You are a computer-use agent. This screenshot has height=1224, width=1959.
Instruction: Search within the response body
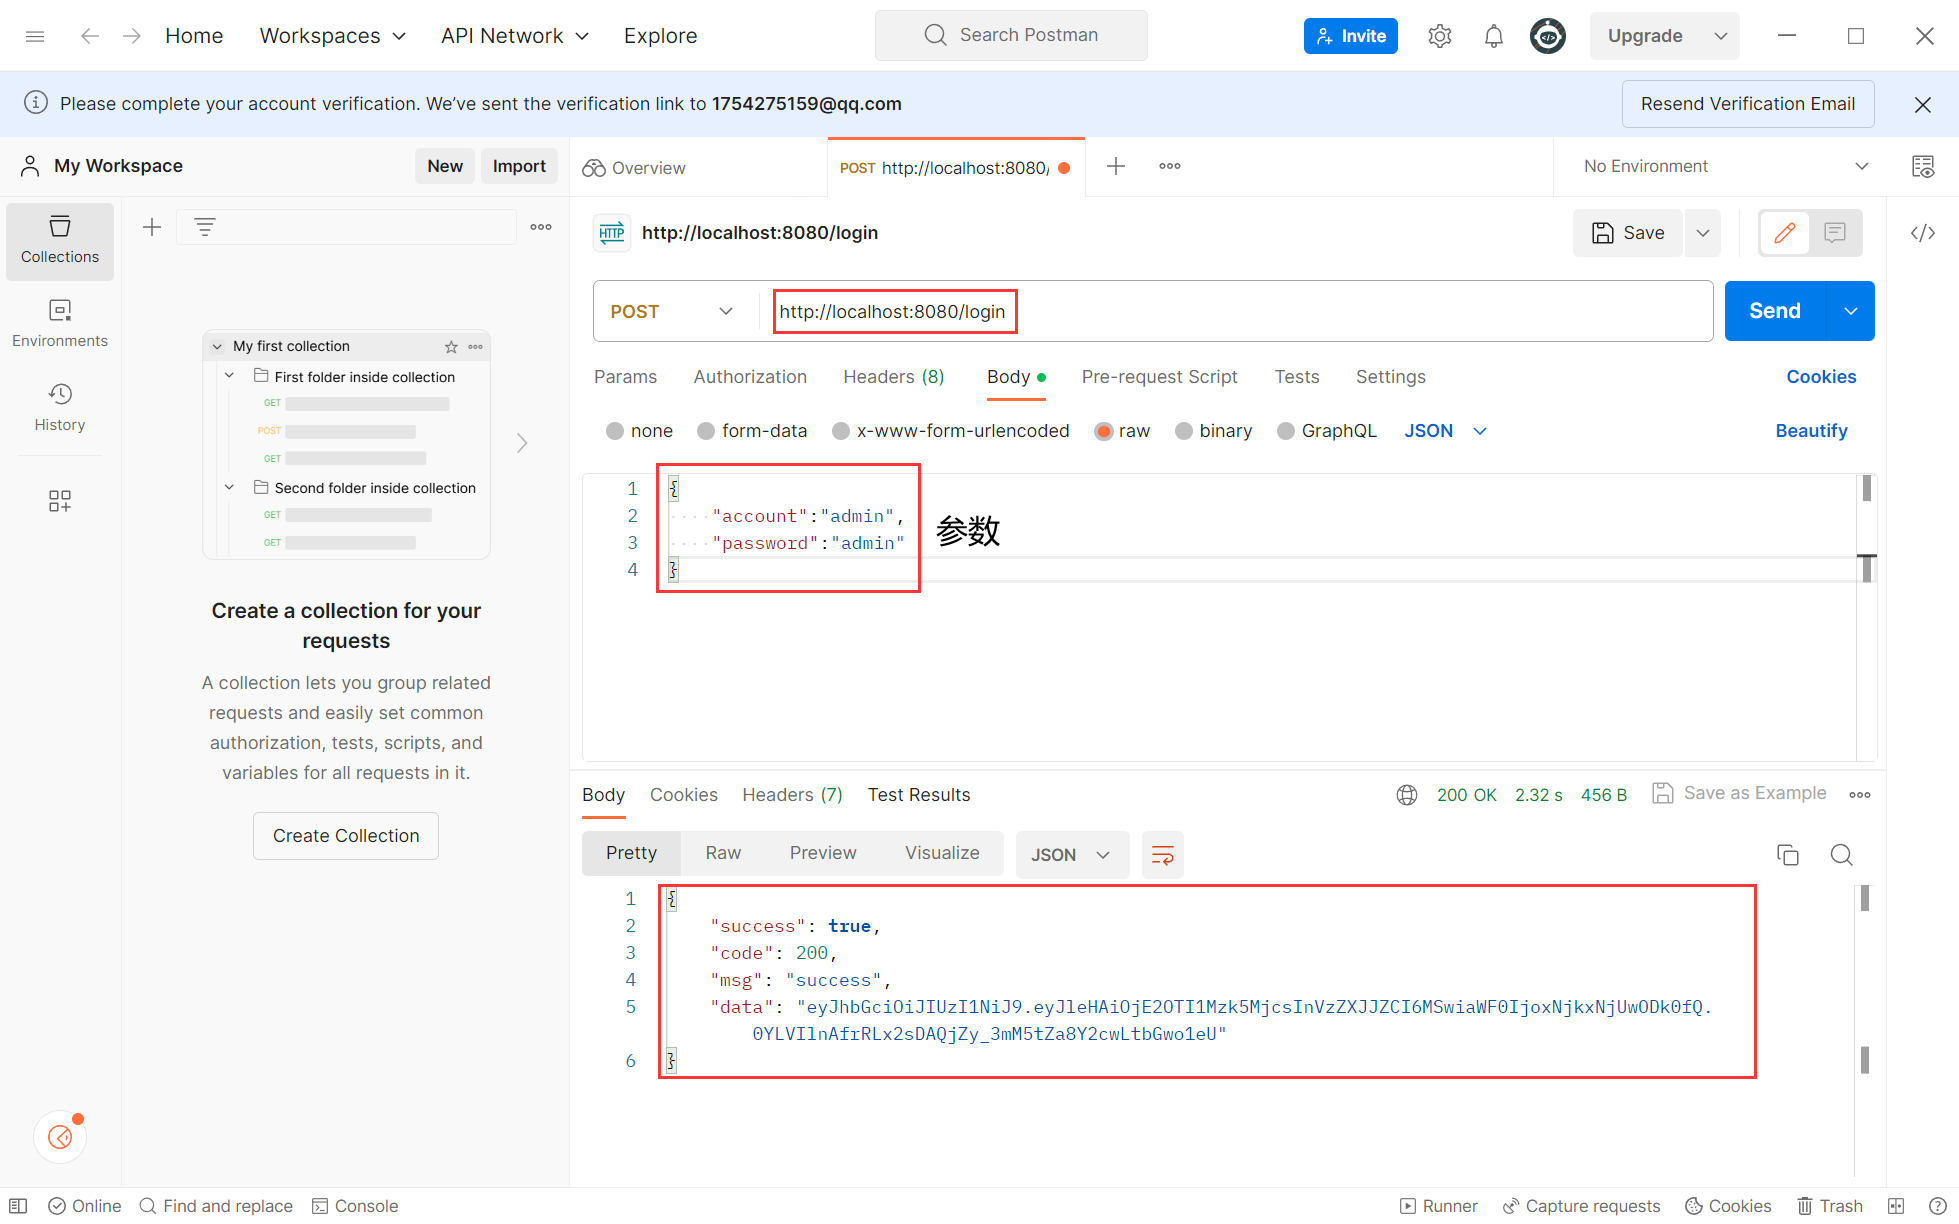[1842, 855]
